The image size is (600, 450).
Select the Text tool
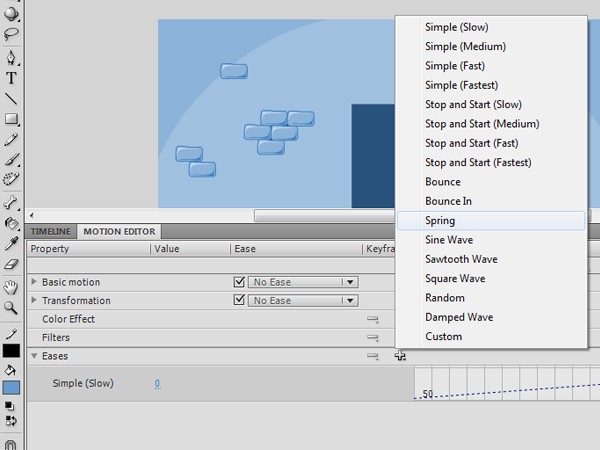coord(11,78)
